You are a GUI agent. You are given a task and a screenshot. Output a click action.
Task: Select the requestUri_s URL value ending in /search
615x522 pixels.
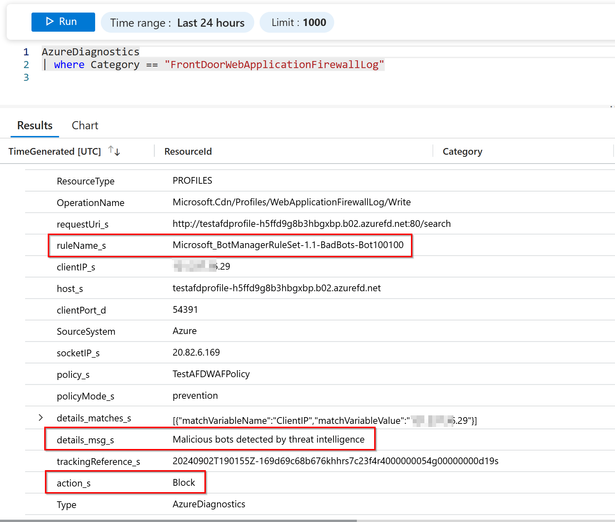(x=311, y=224)
